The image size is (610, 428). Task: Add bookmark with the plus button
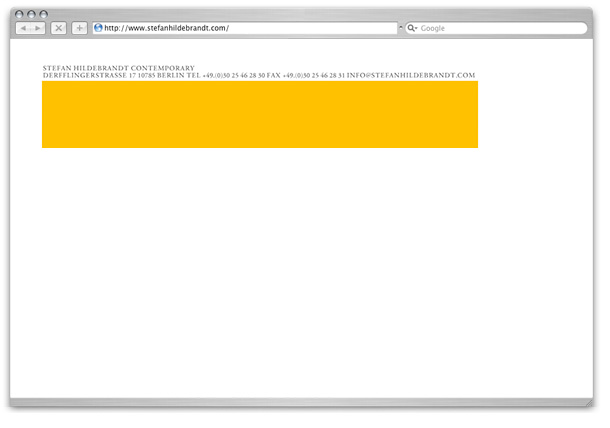pos(79,28)
